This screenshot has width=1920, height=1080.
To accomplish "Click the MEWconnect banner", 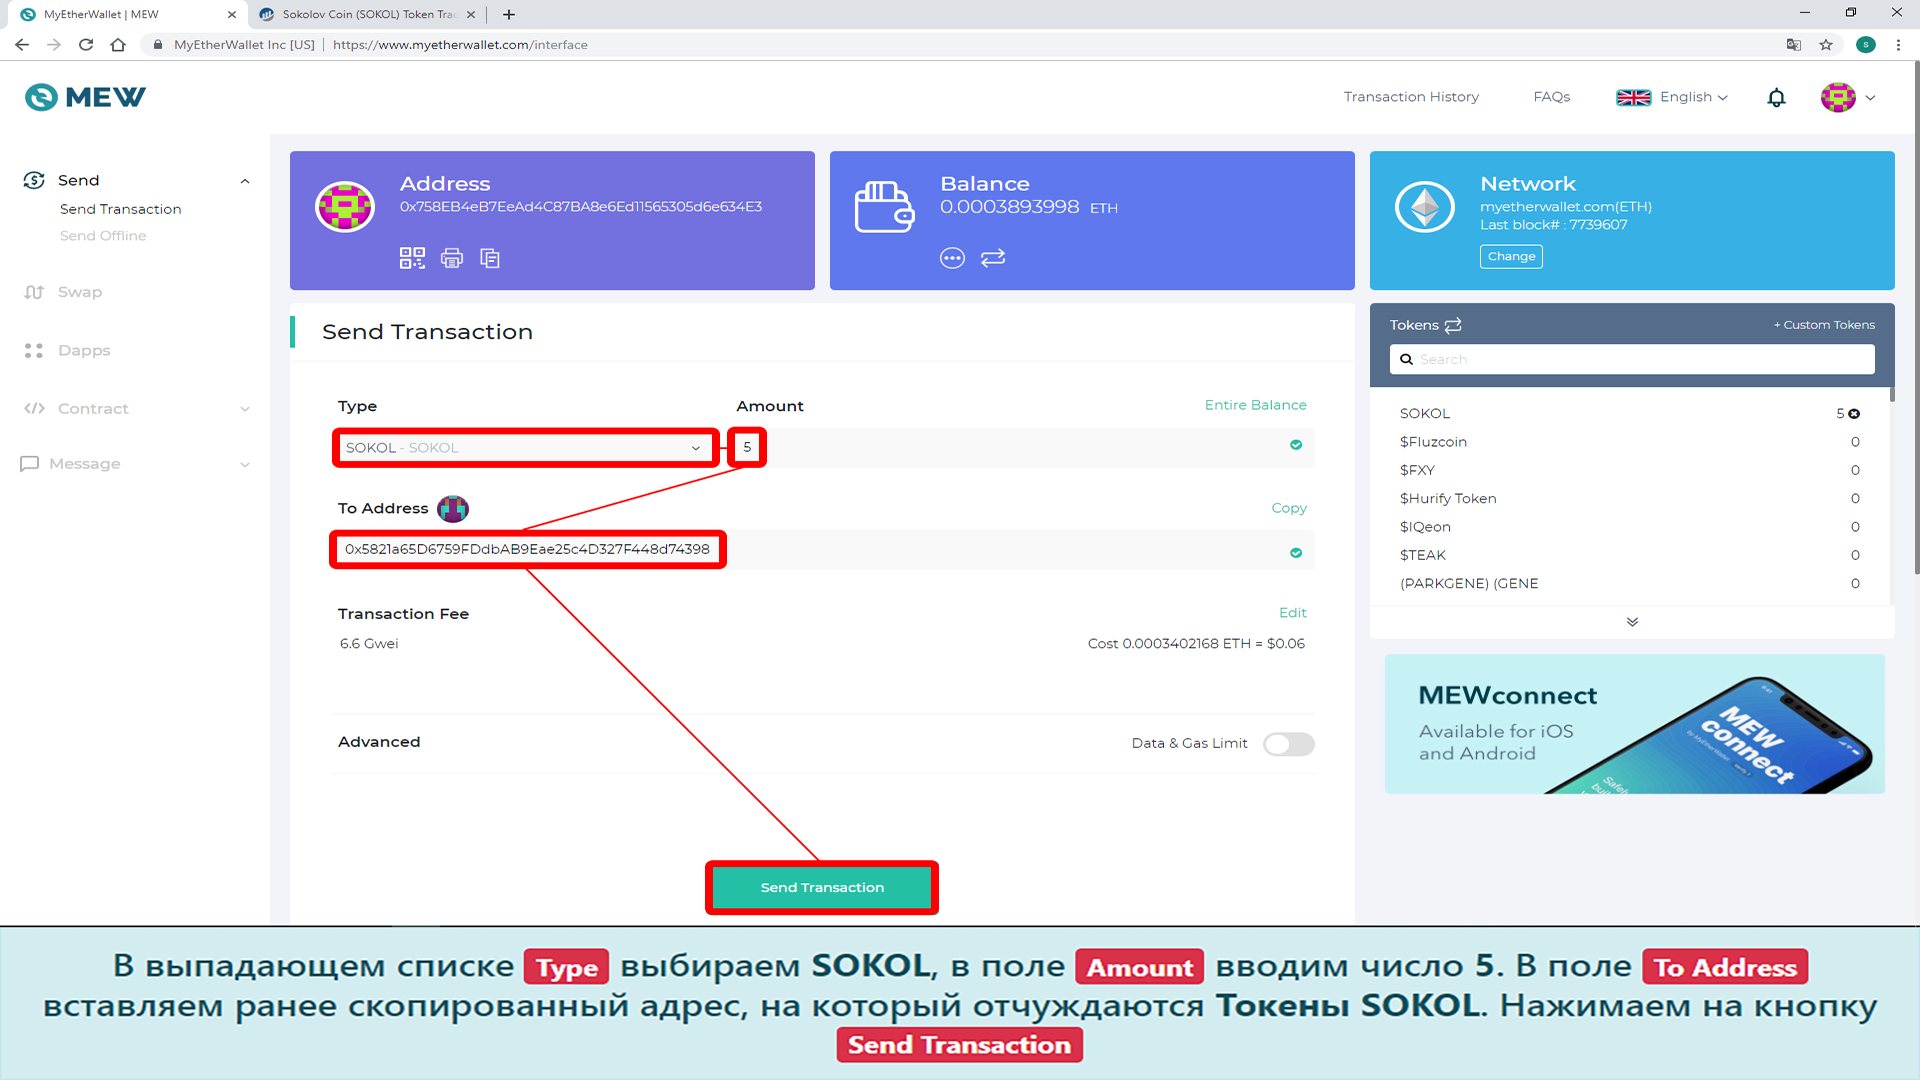I will [1634, 724].
